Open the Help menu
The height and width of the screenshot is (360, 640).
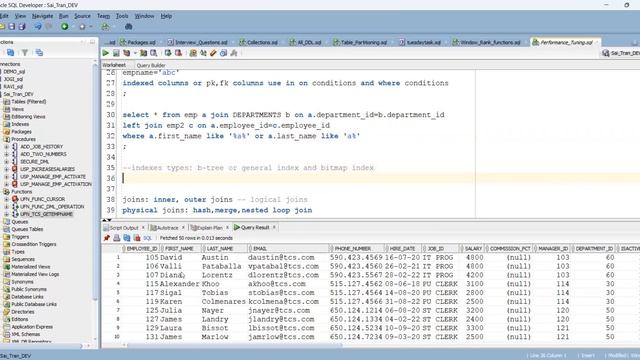point(166,16)
